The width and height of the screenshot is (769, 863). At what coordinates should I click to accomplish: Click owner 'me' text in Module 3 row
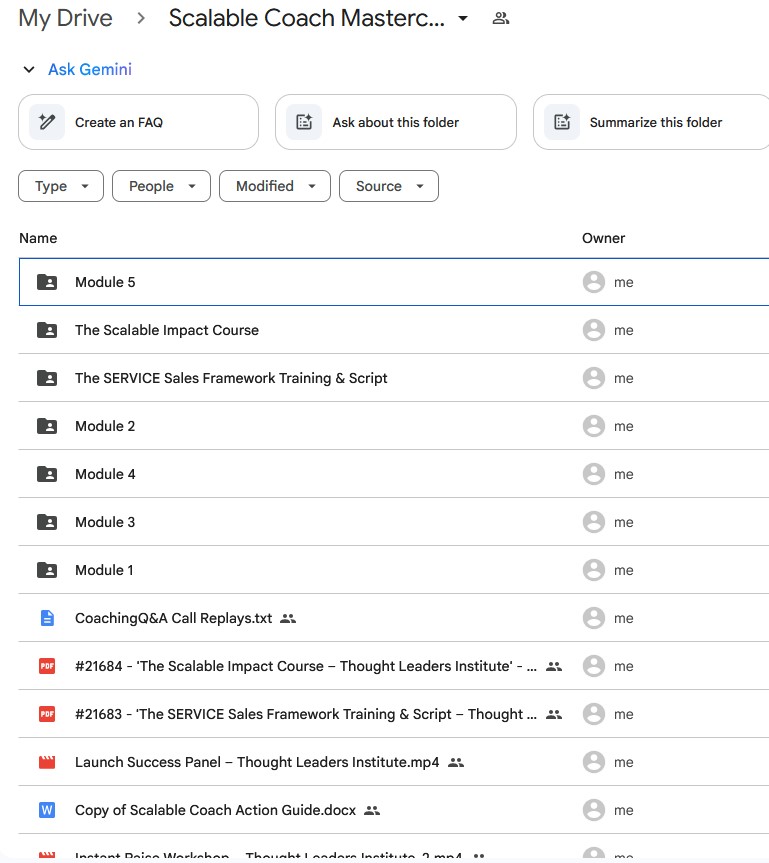coord(624,522)
